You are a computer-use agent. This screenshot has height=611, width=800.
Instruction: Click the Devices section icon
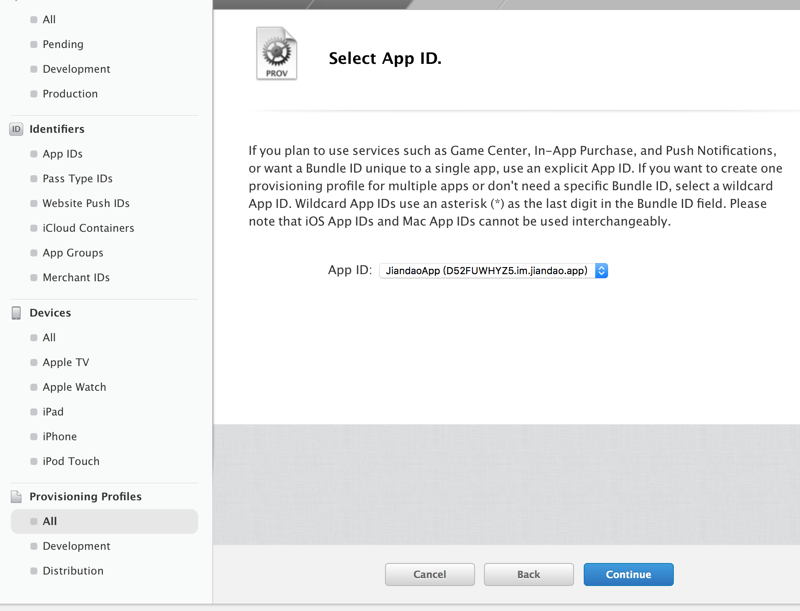pos(16,313)
